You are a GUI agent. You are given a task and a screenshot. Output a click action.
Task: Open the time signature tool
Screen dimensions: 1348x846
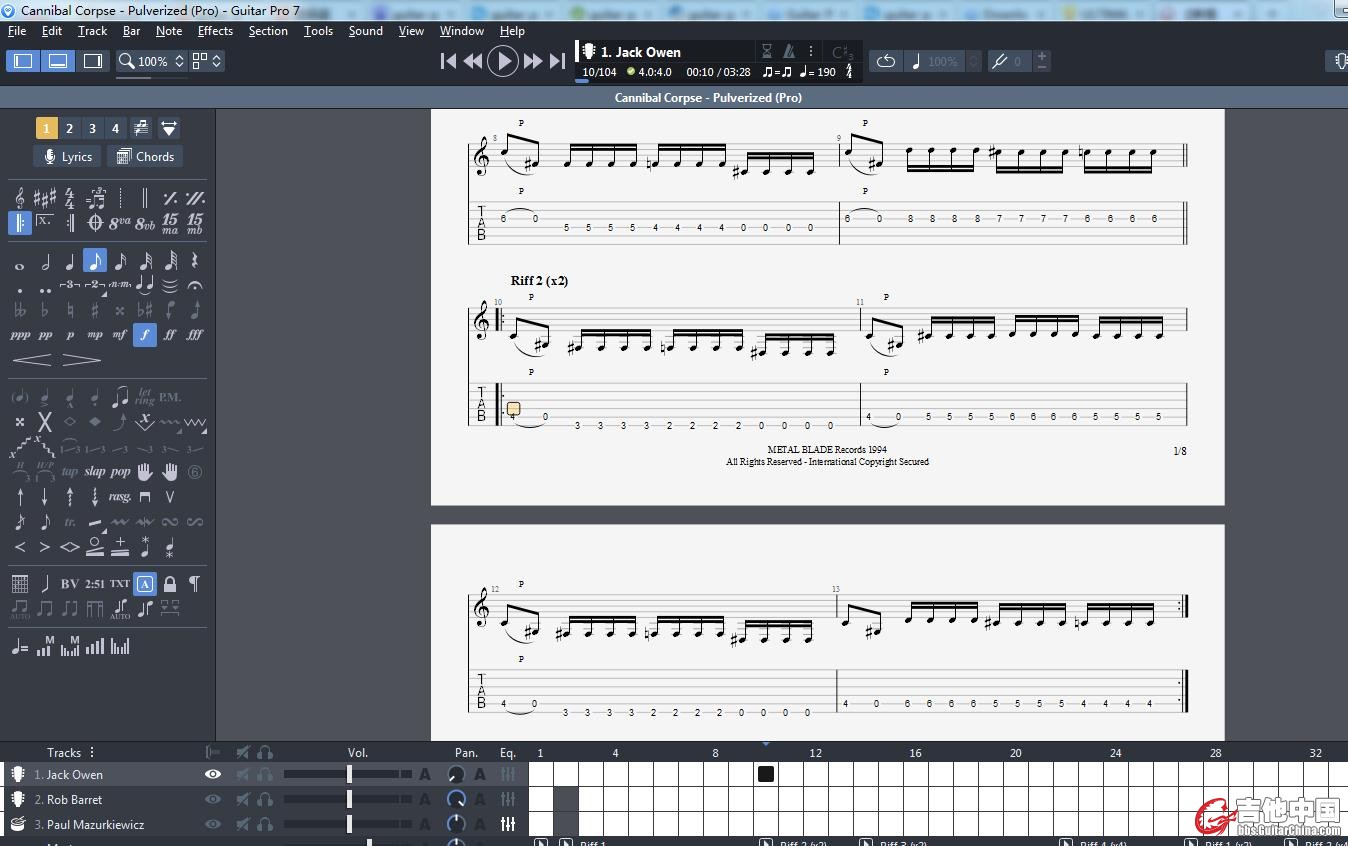tap(70, 198)
